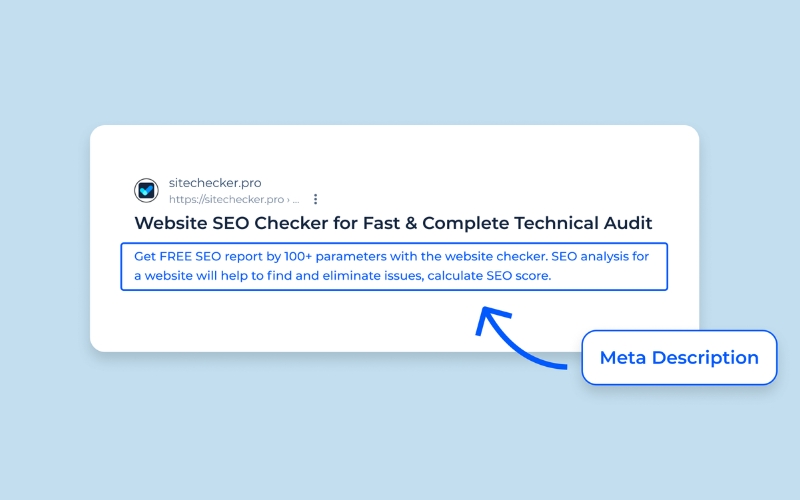Click the sitechecker.pro site name
Screen dimensions: 800x500
(215, 182)
